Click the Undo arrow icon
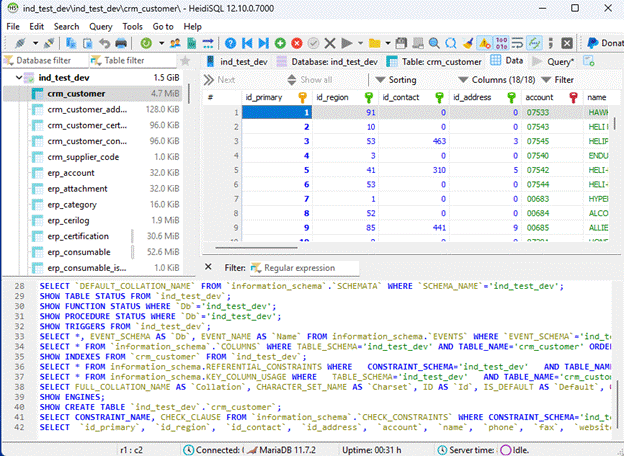Screen dimensions: 624x456 [x=104, y=43]
